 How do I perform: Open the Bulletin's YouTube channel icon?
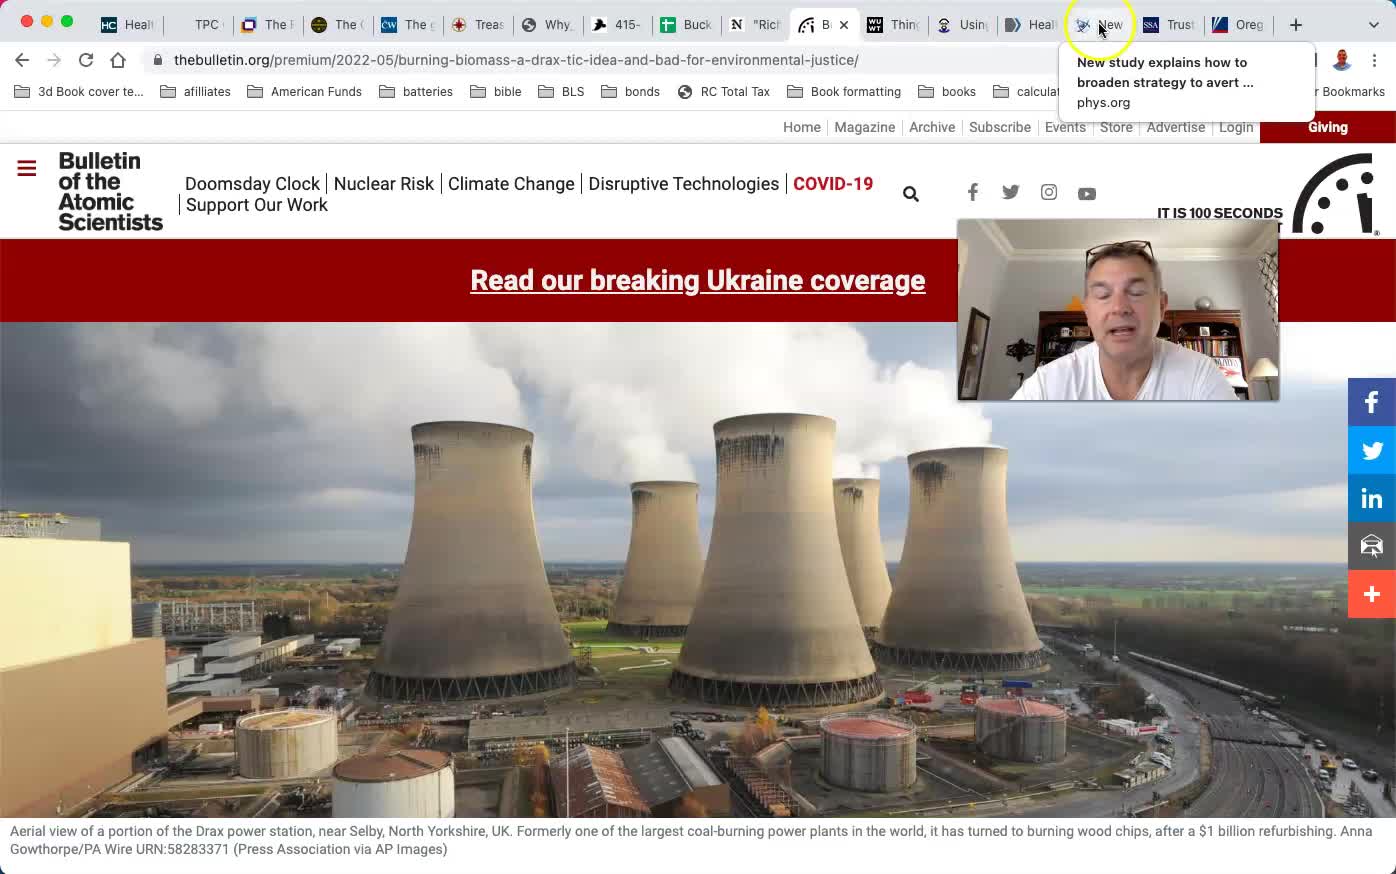(1086, 193)
